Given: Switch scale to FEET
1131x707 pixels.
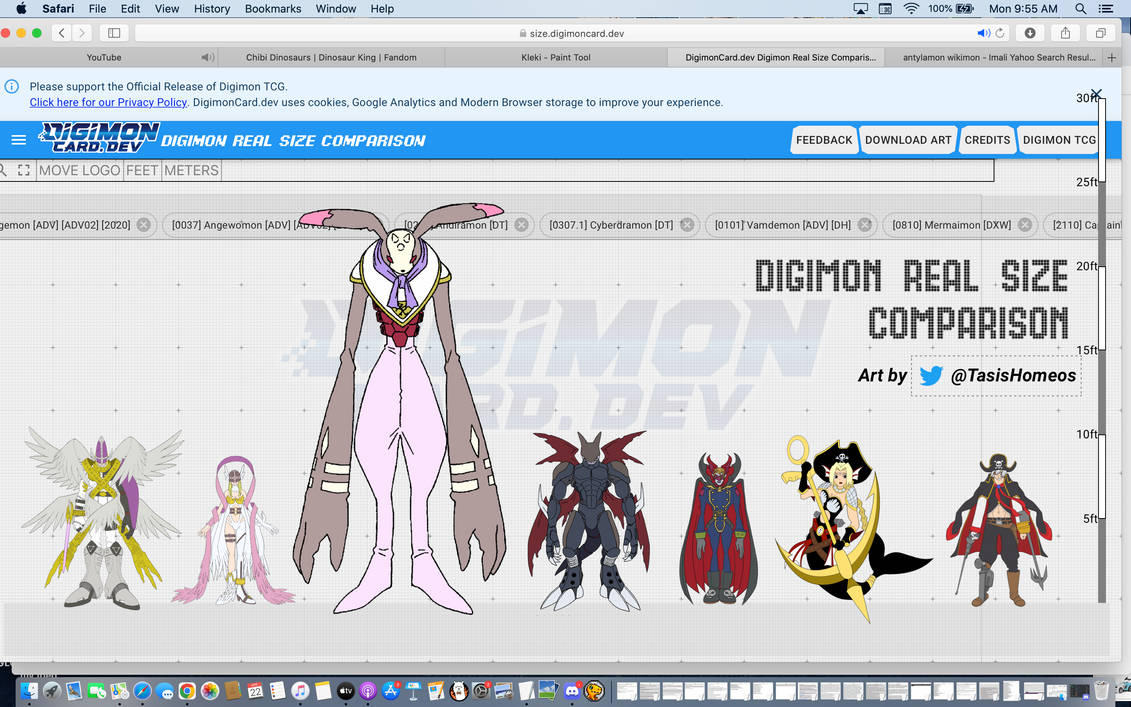Looking at the screenshot, I should click(x=142, y=170).
